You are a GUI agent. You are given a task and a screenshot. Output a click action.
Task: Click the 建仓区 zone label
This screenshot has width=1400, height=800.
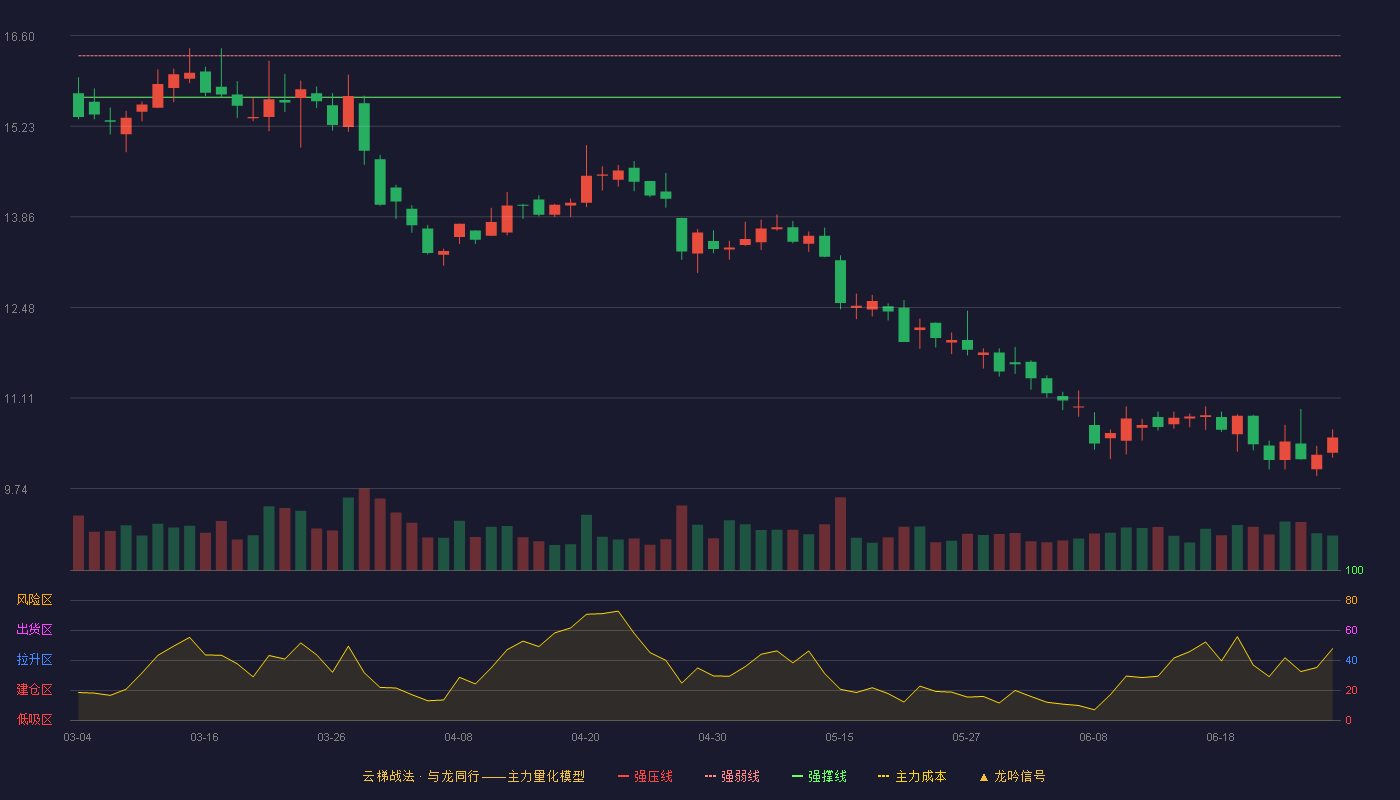tap(34, 690)
